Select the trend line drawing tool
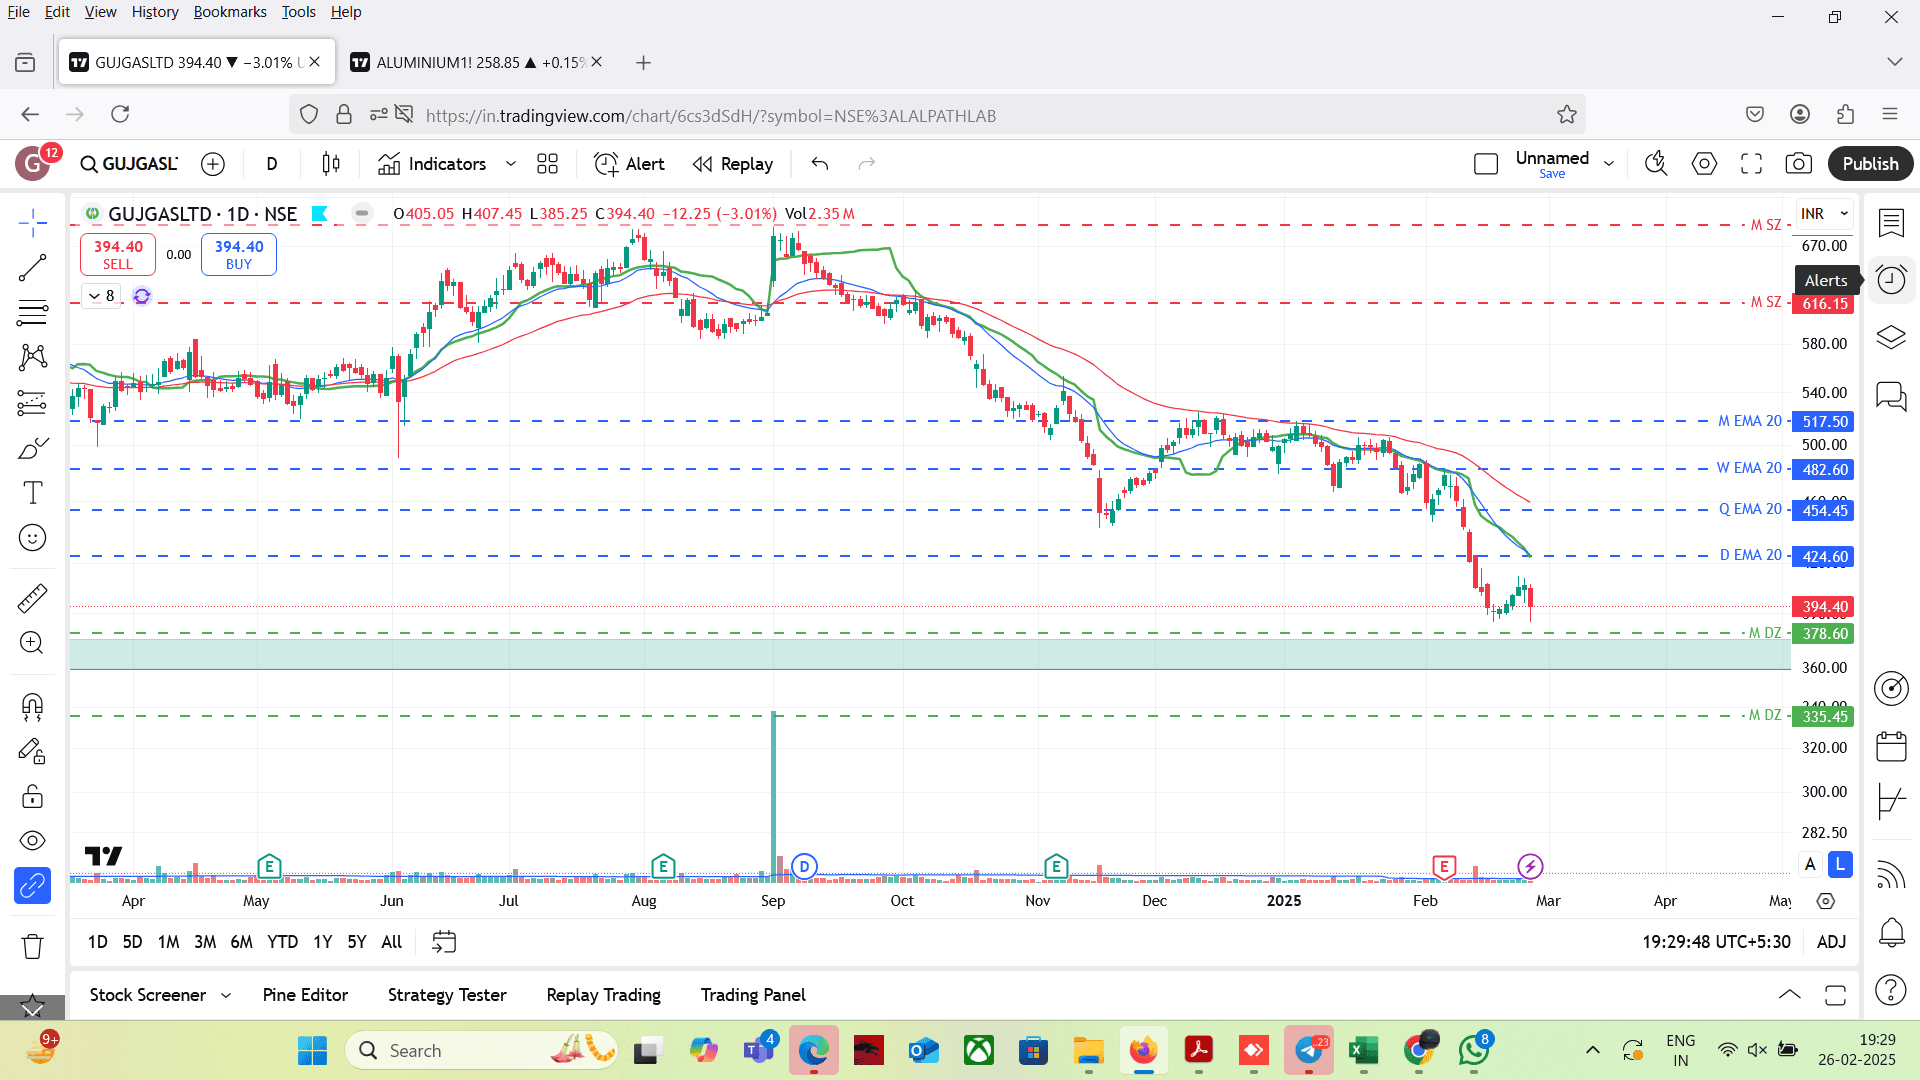Viewport: 1920px width, 1080px height. tap(32, 268)
